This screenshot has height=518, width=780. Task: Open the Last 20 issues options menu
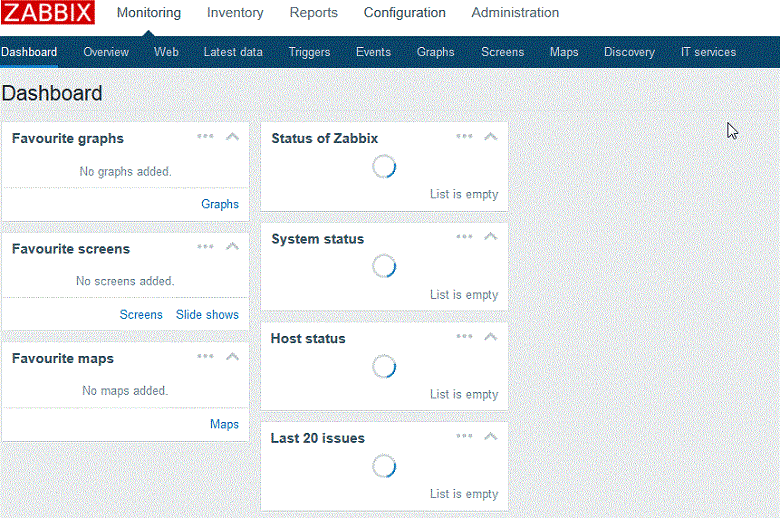point(464,437)
